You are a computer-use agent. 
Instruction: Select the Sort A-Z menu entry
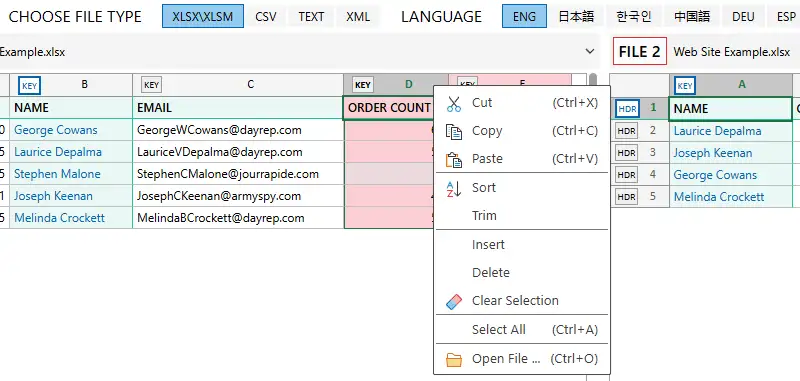(521, 188)
